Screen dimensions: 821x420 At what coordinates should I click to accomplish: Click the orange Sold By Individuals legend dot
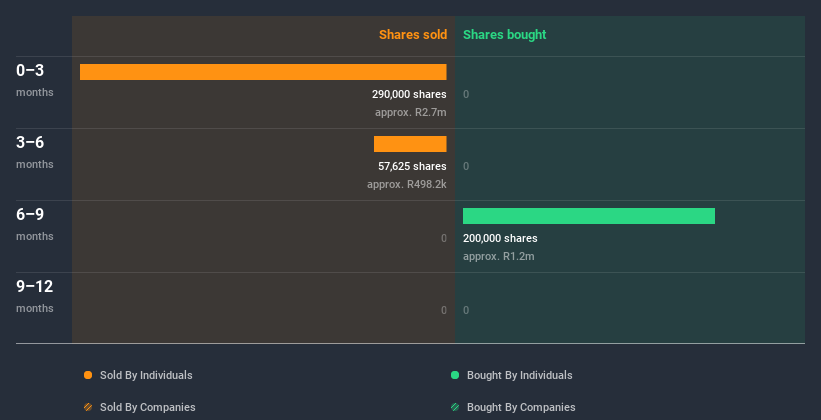tap(88, 375)
